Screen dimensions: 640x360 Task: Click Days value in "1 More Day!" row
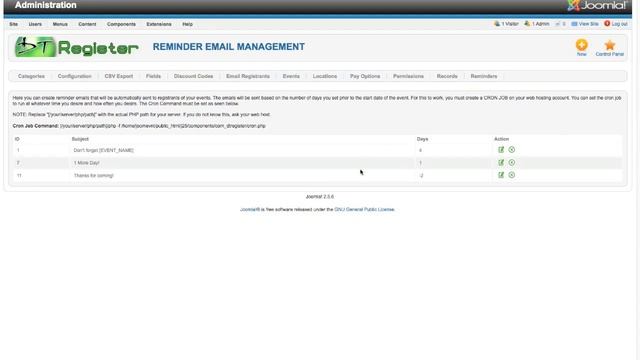tap(420, 163)
